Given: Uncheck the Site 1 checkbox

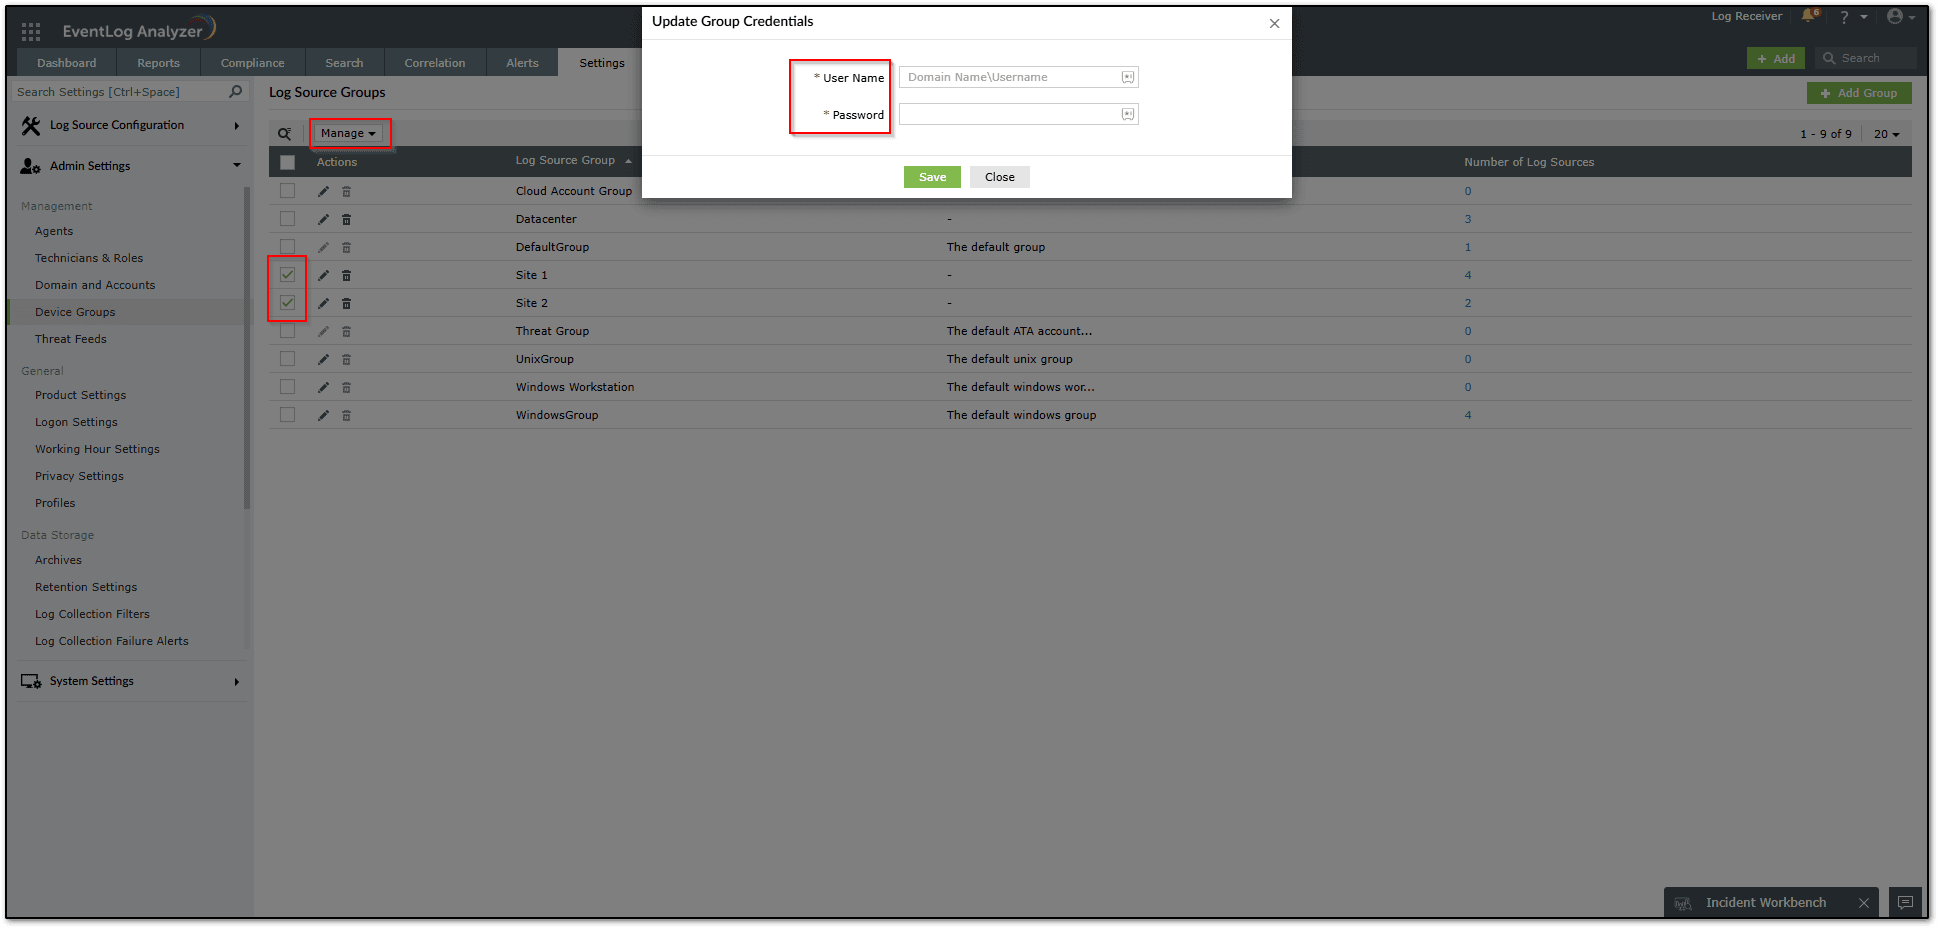Looking at the screenshot, I should click(x=288, y=274).
